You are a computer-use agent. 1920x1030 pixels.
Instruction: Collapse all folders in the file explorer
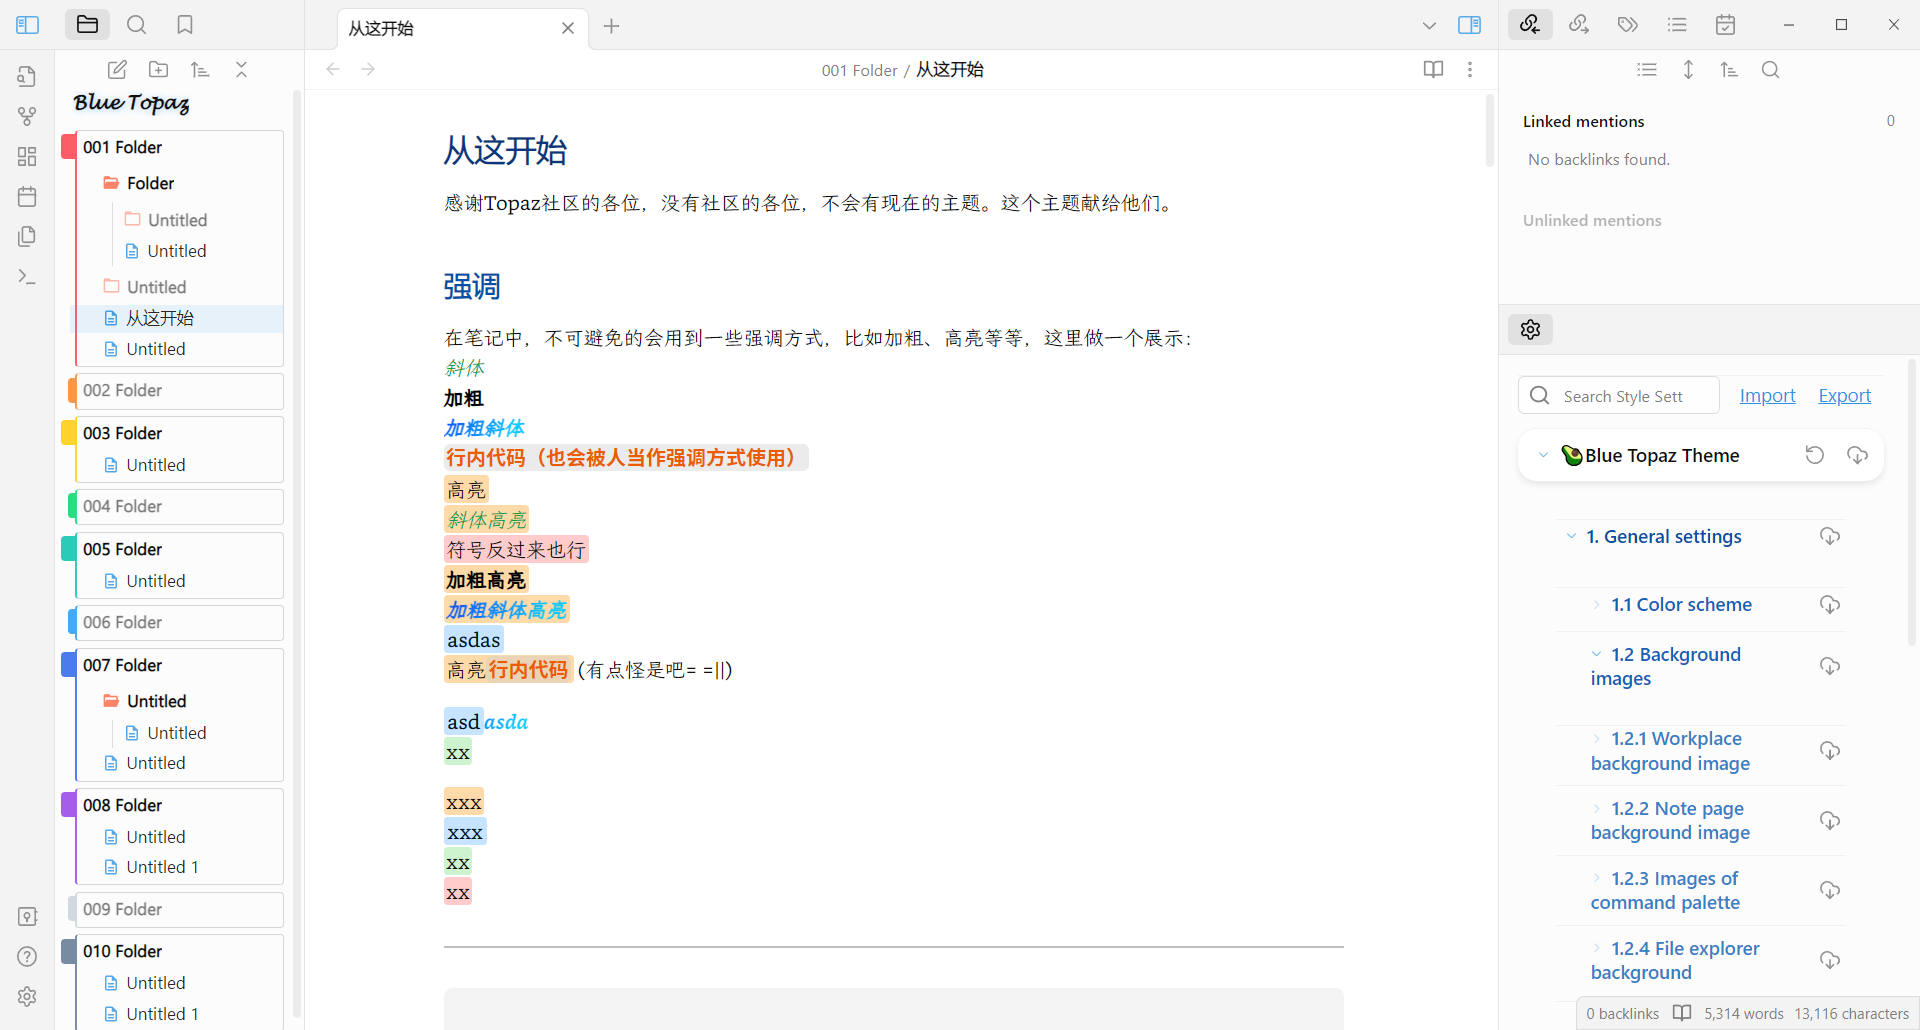(241, 69)
